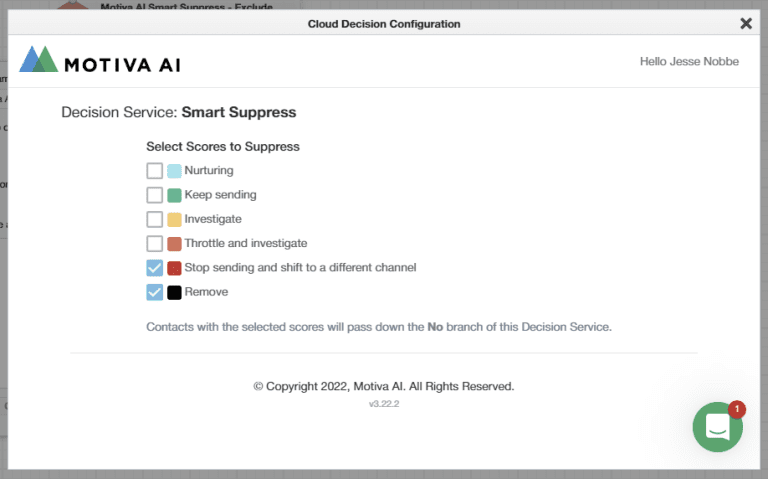Click the v3.22.2 version number
This screenshot has height=479, width=768.
click(x=384, y=404)
